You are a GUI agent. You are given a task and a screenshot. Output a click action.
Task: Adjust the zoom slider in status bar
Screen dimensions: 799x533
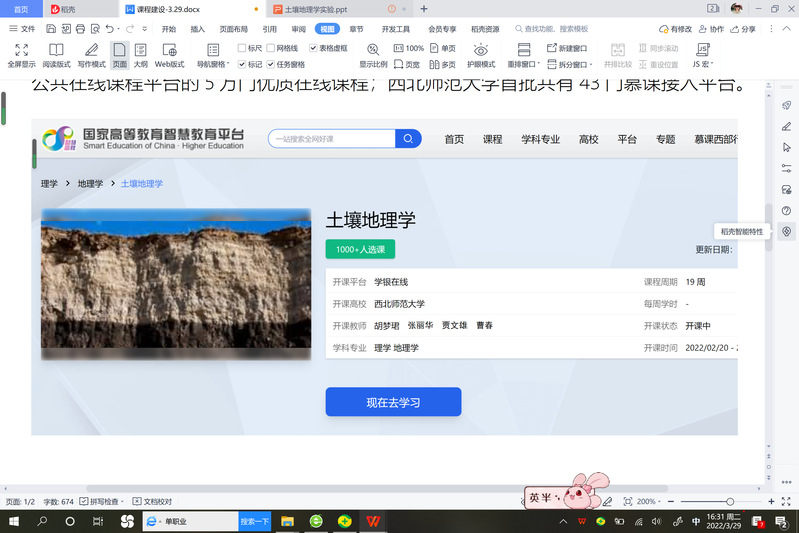[730, 501]
